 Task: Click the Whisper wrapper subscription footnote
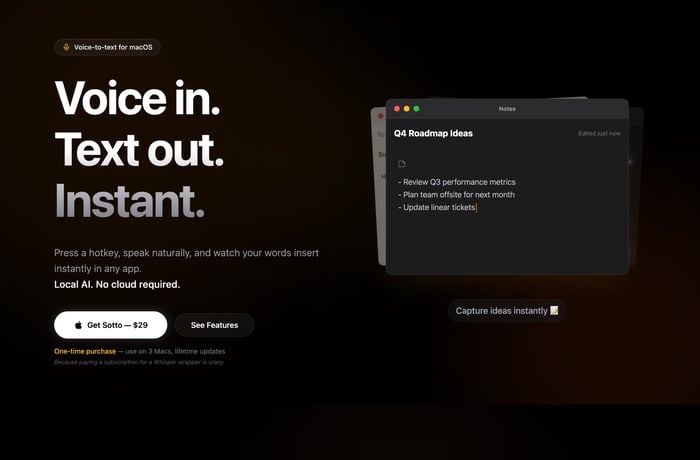point(139,362)
